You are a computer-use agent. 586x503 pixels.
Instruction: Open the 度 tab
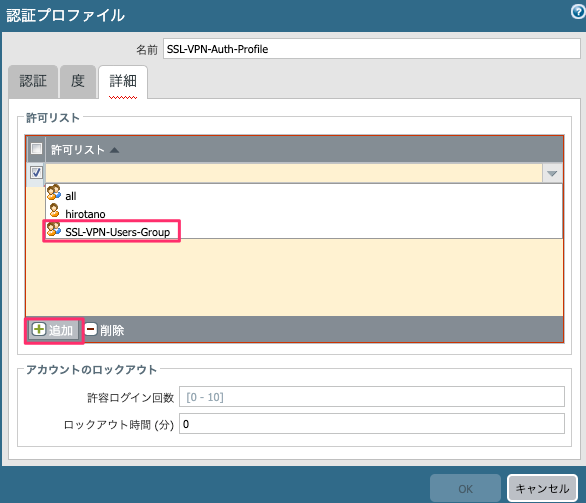(x=78, y=81)
